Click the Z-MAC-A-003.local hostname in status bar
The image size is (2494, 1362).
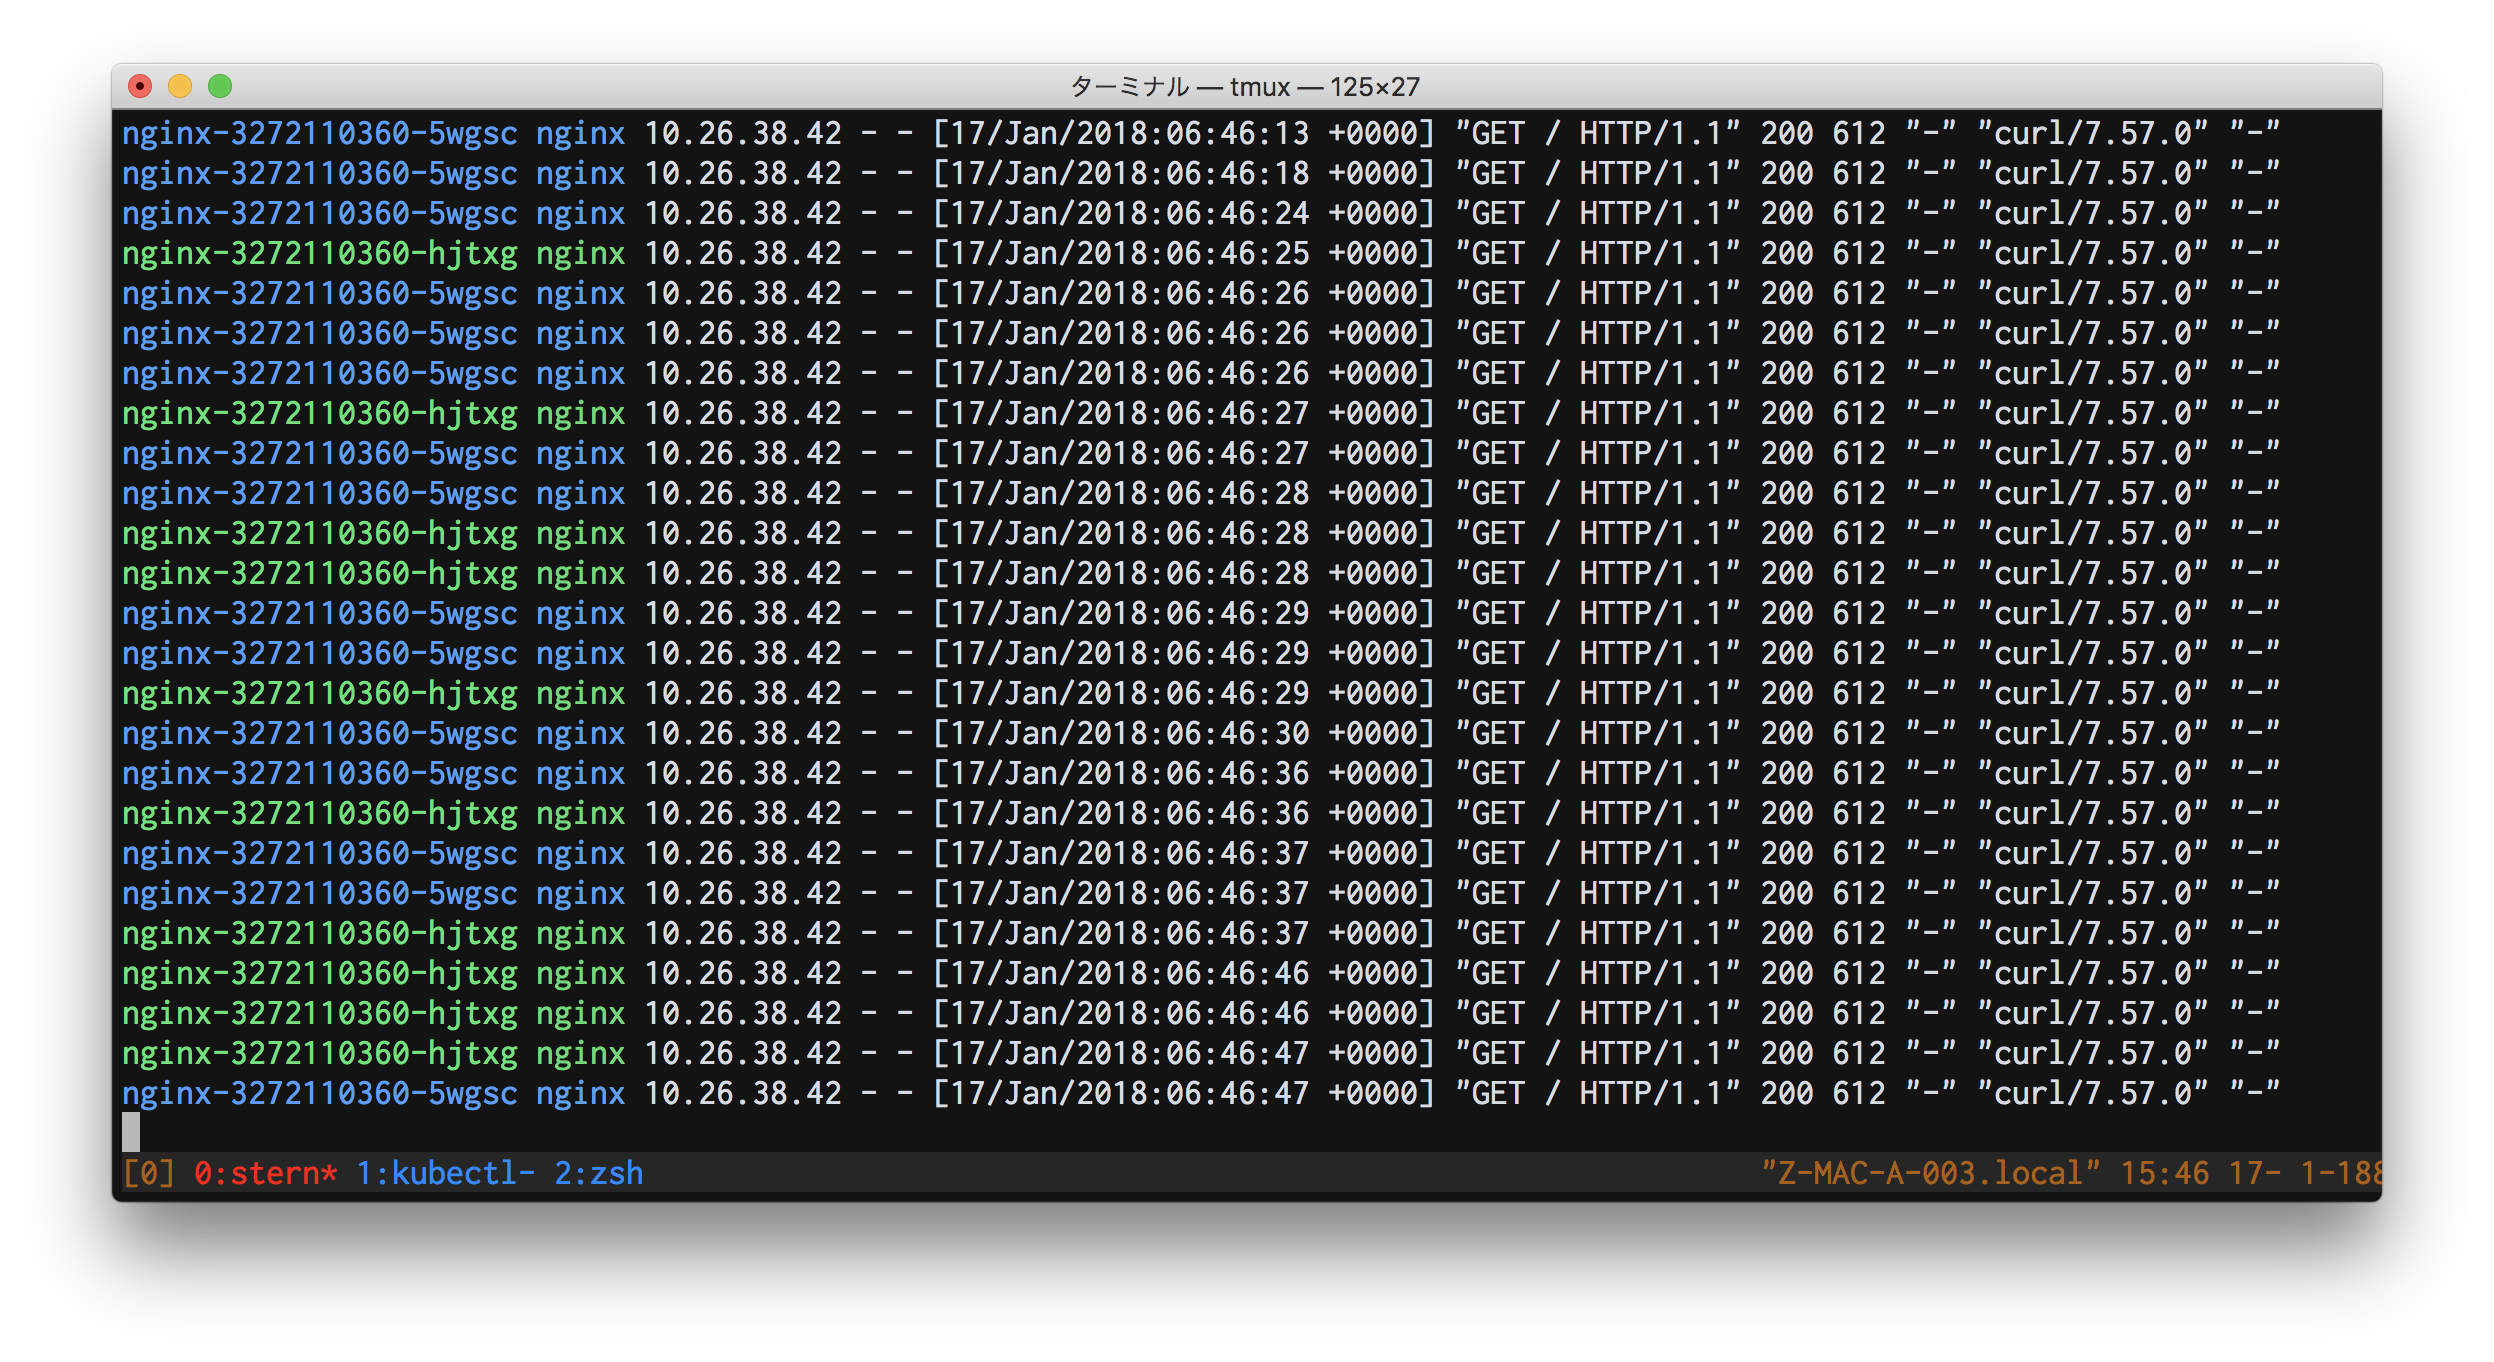point(1930,1173)
